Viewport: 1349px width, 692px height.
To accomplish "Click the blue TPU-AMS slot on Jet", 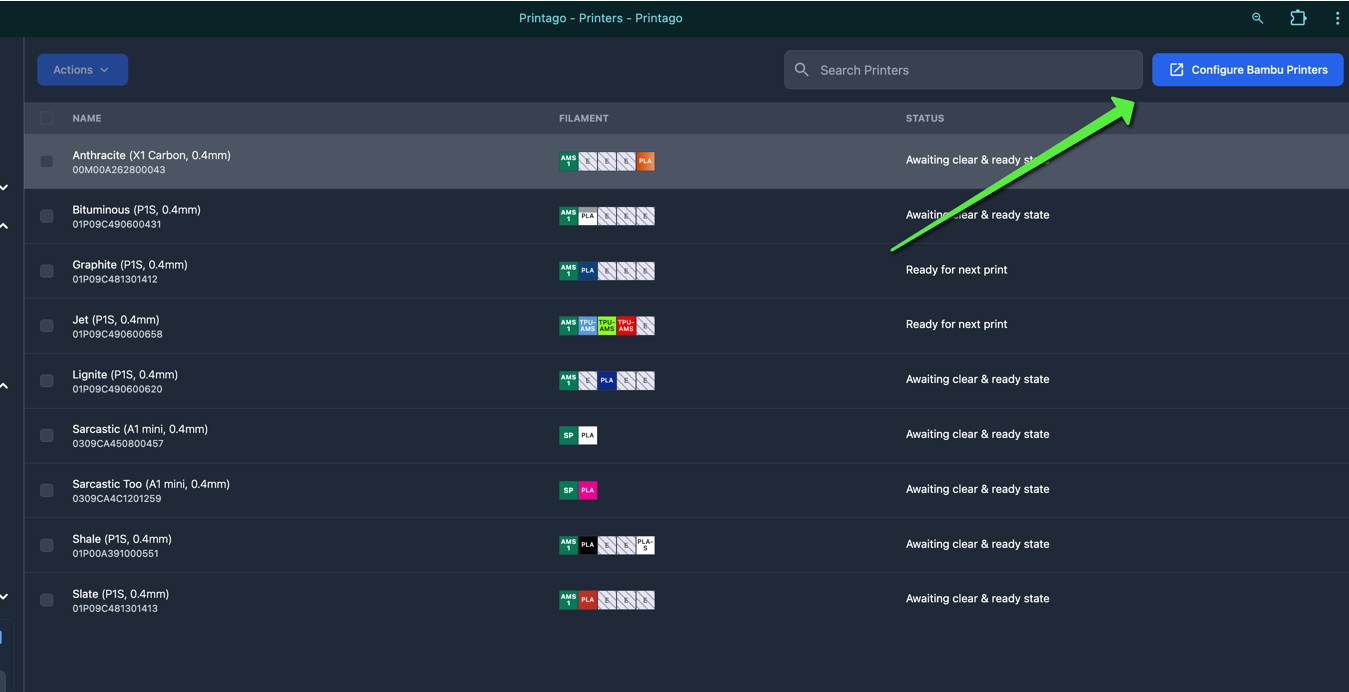I will (587, 326).
